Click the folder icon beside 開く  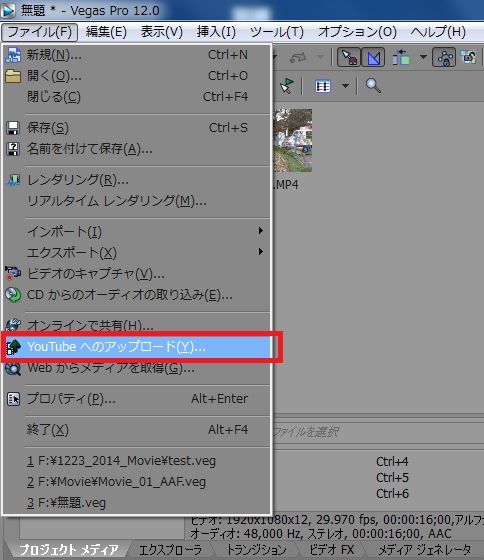13,76
